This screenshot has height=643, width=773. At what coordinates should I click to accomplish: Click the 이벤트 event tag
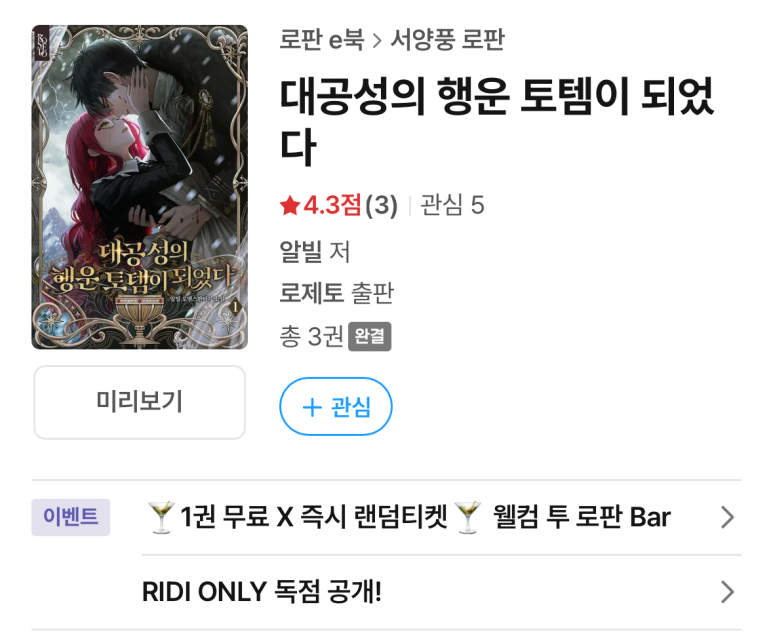[x=70, y=517]
